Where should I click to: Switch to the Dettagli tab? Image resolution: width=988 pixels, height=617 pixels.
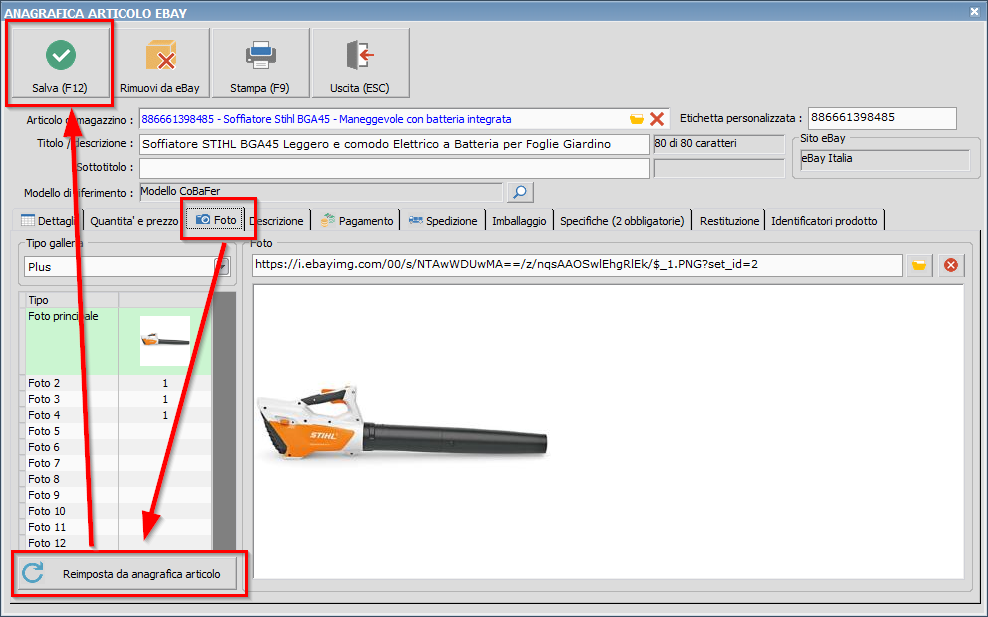coord(48,221)
